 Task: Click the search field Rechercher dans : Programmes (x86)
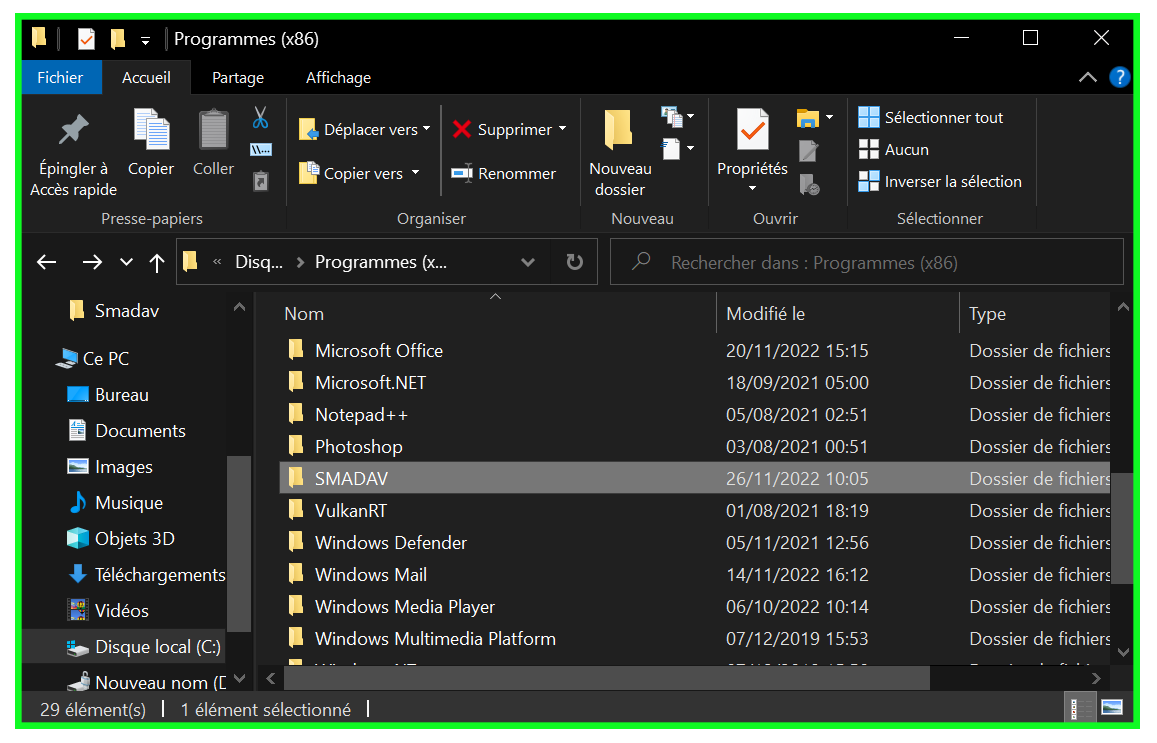point(867,262)
